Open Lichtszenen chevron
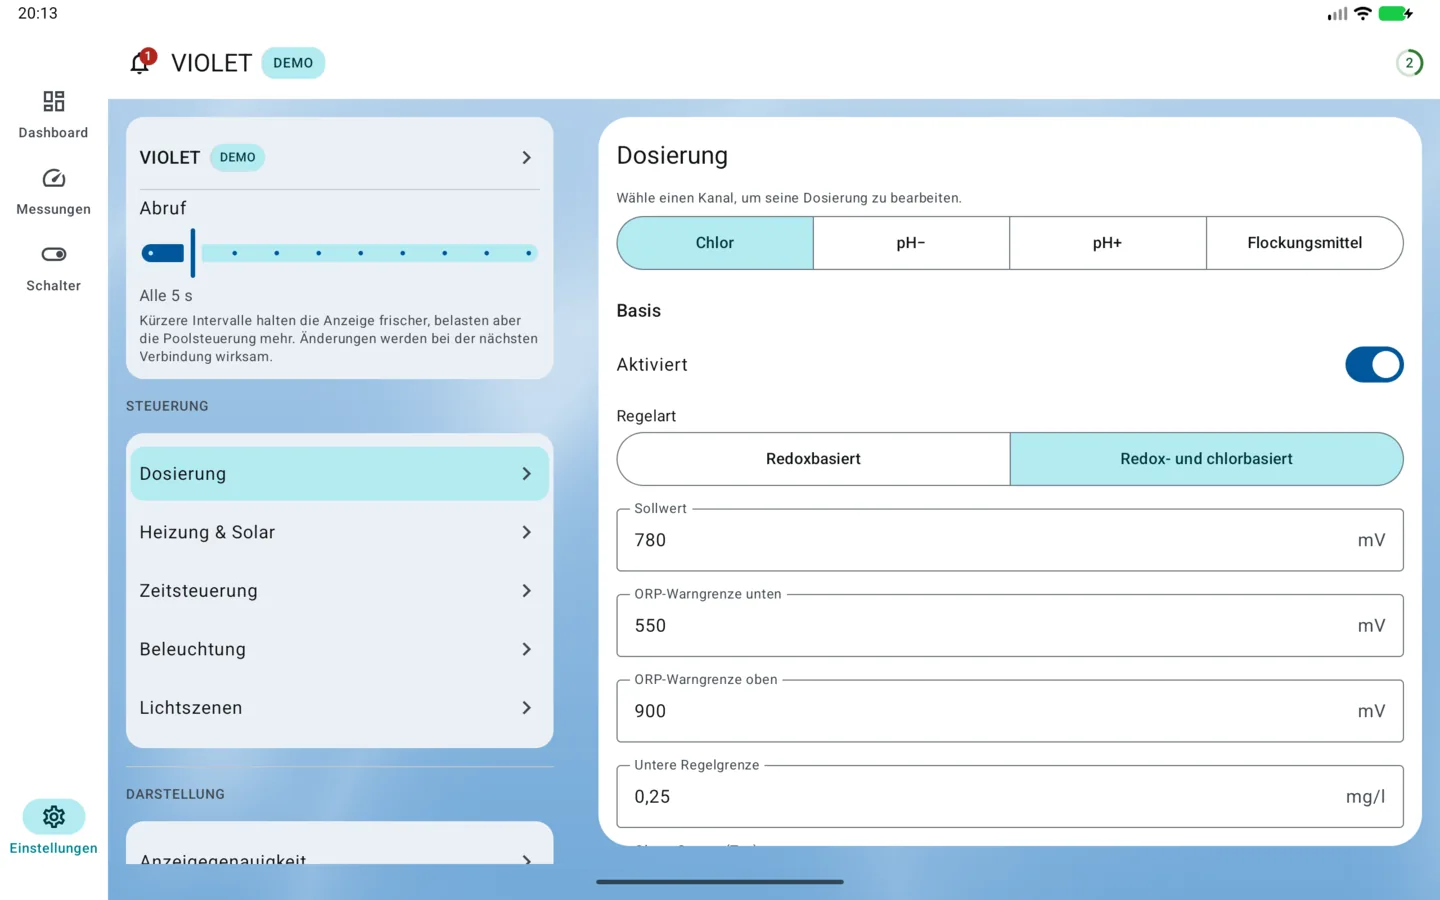Viewport: 1440px width, 900px height. [526, 708]
